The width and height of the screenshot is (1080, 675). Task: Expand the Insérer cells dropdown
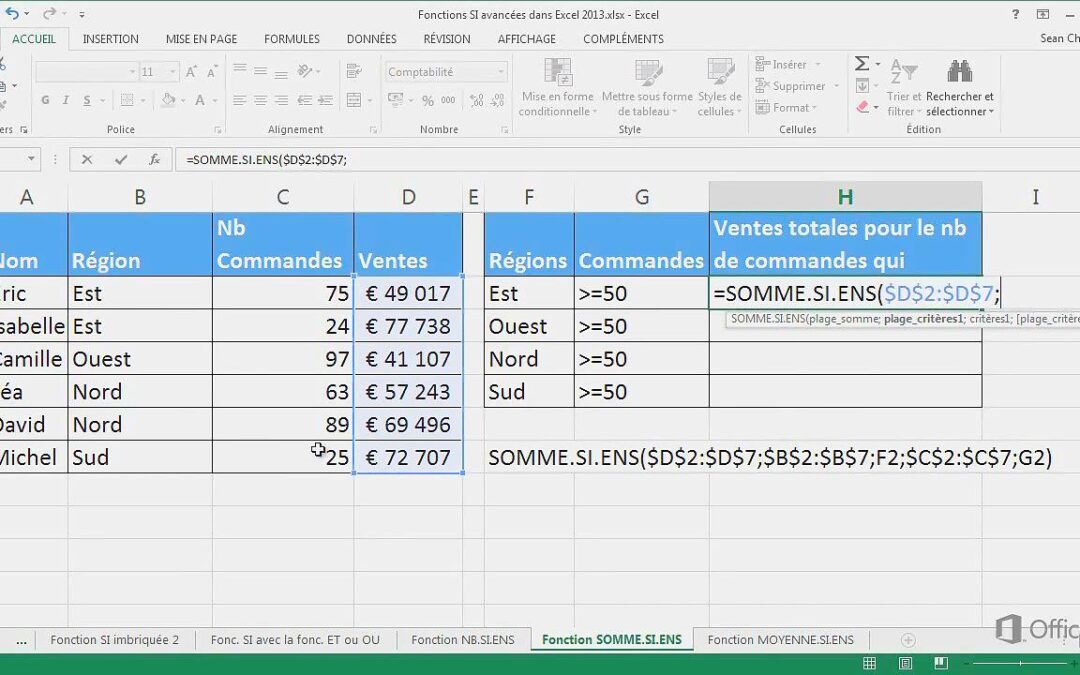(x=818, y=65)
